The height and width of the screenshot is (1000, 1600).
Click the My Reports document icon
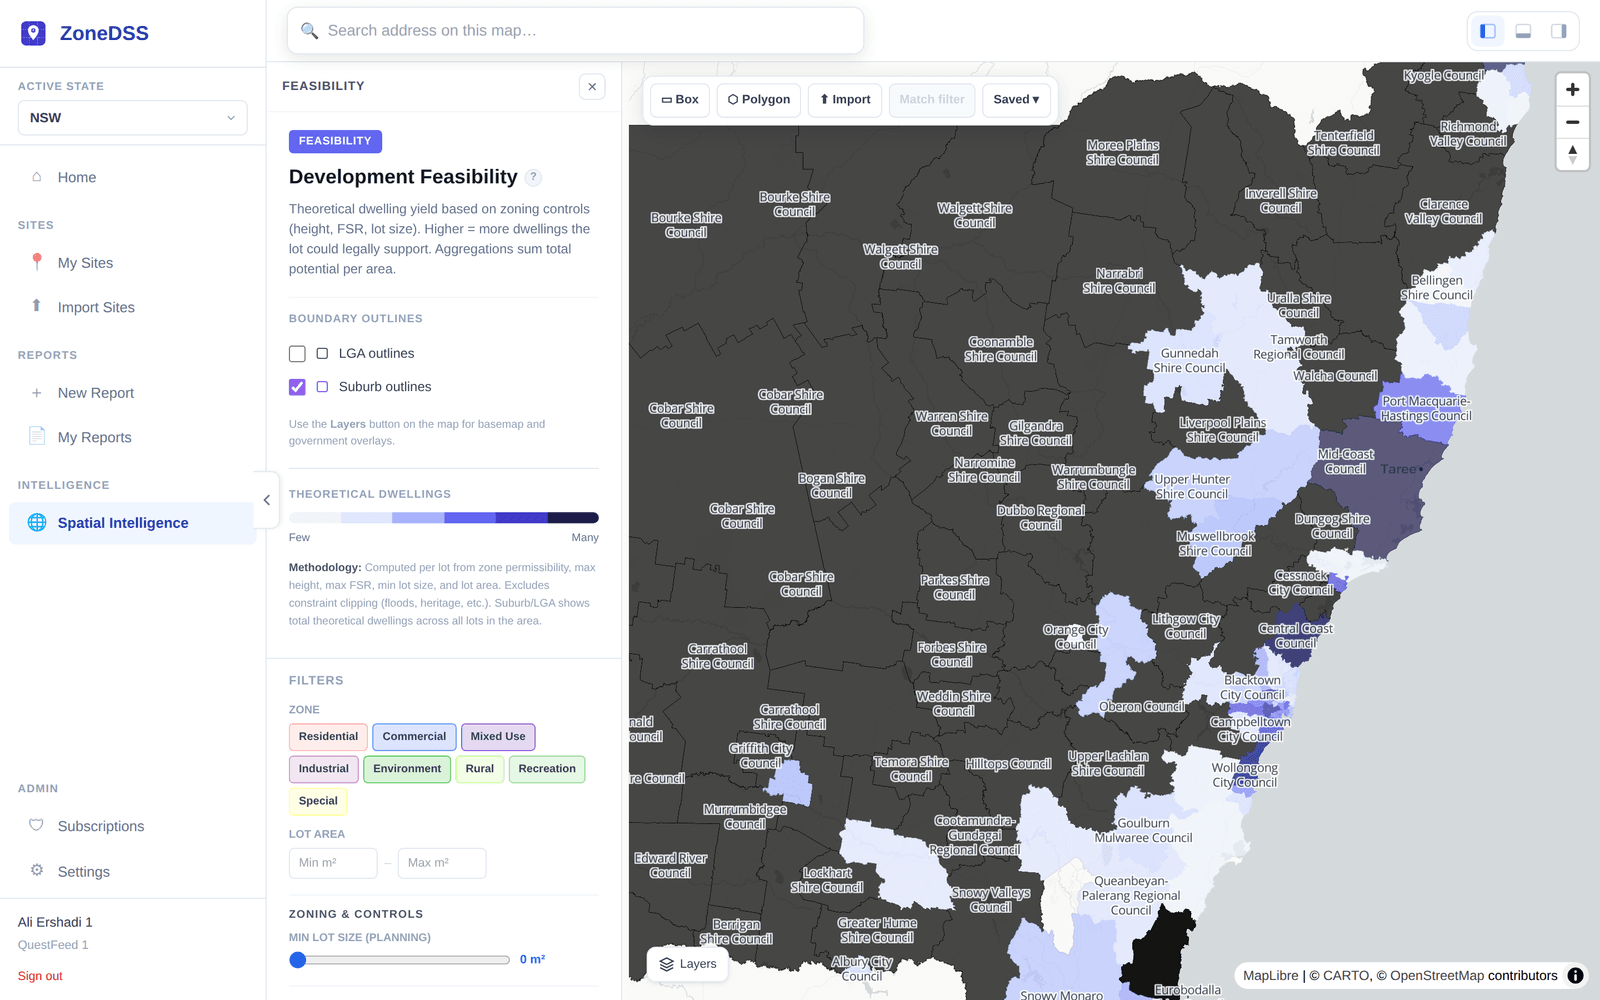point(37,436)
